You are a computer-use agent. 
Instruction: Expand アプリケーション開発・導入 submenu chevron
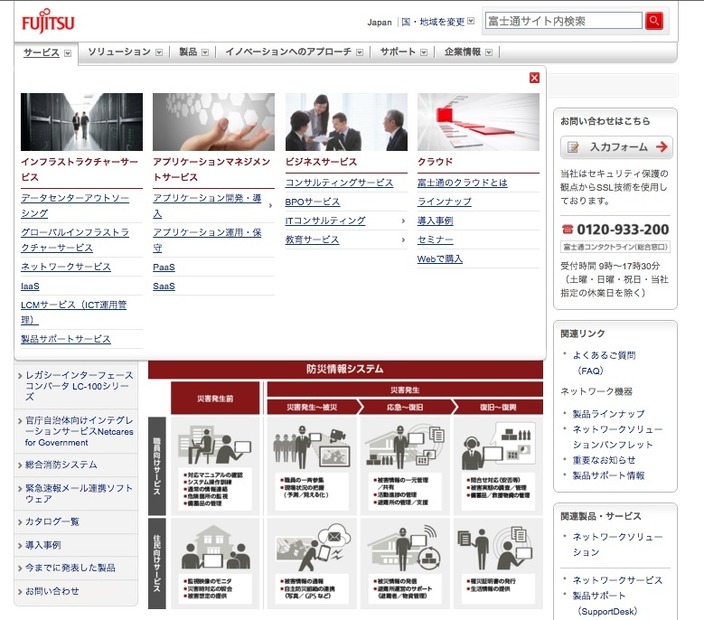pyautogui.click(x=270, y=206)
